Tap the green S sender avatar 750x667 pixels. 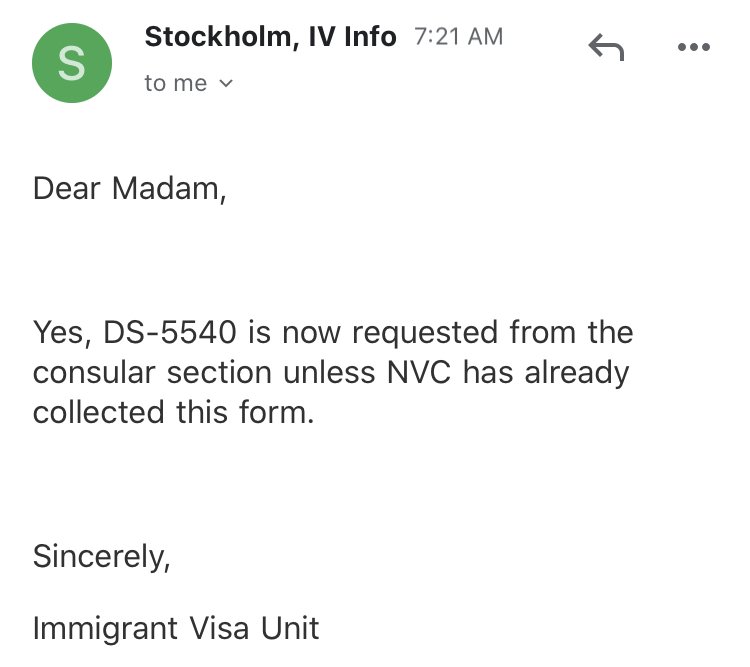pos(72,64)
